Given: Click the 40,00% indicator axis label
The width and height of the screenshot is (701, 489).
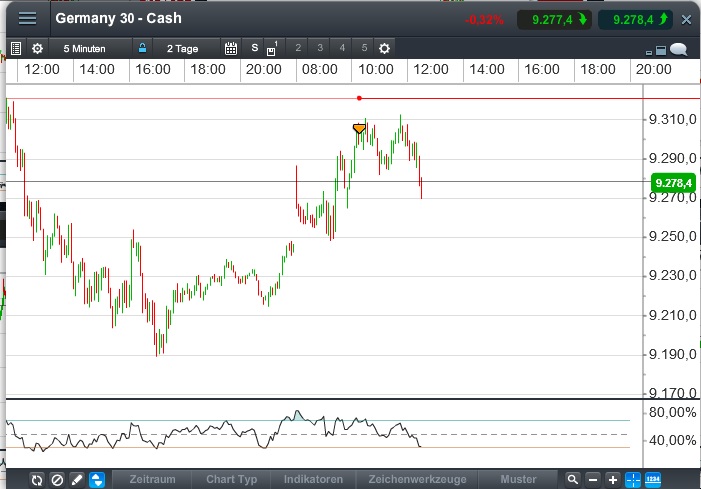Looking at the screenshot, I should (x=672, y=441).
